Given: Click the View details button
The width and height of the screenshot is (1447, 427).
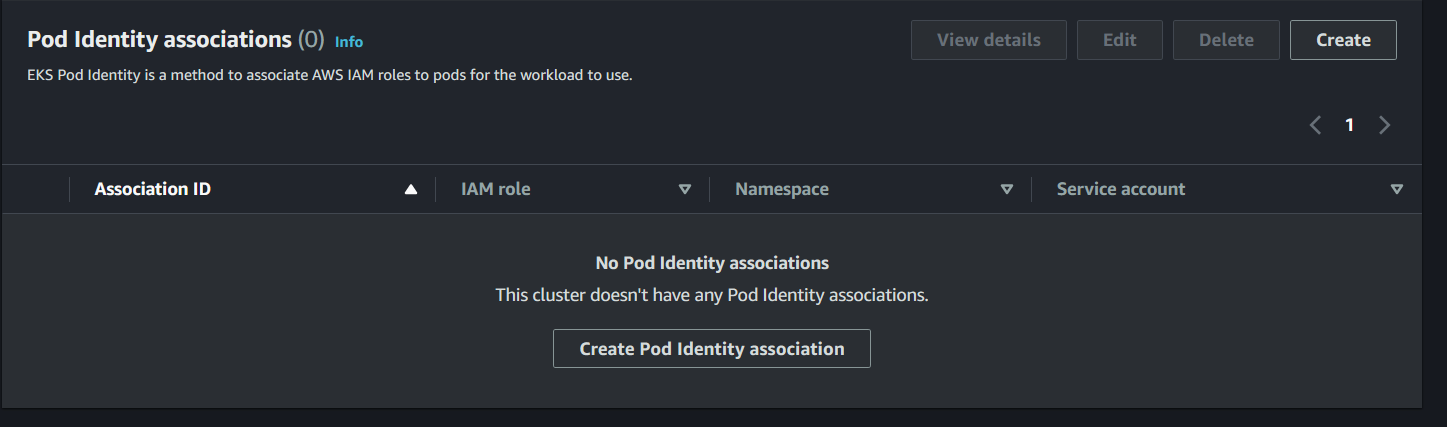Looking at the screenshot, I should 988,40.
